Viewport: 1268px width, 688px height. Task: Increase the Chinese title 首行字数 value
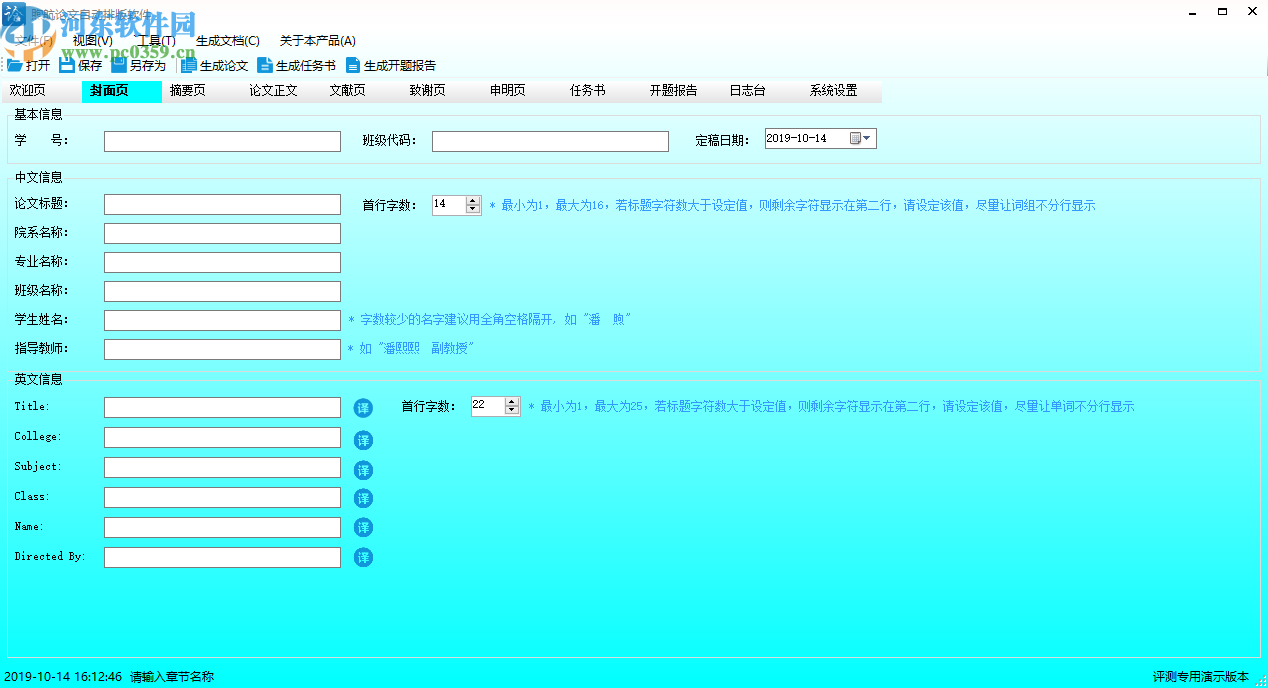(473, 200)
